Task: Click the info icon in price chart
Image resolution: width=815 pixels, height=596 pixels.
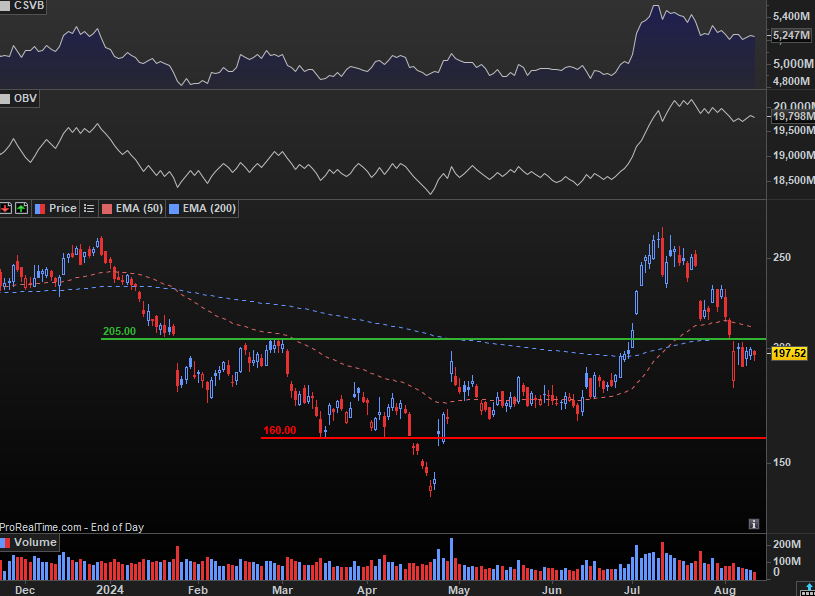Action: pyautogui.click(x=754, y=523)
